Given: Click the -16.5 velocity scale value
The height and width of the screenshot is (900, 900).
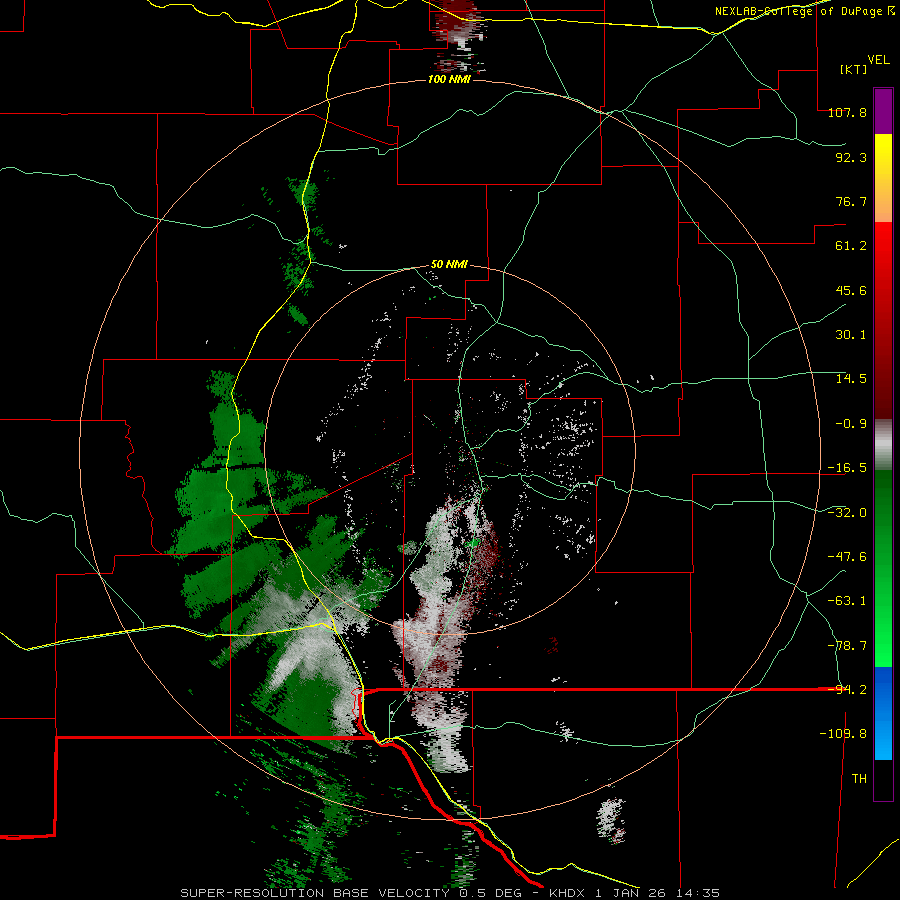Looking at the screenshot, I should [x=847, y=468].
